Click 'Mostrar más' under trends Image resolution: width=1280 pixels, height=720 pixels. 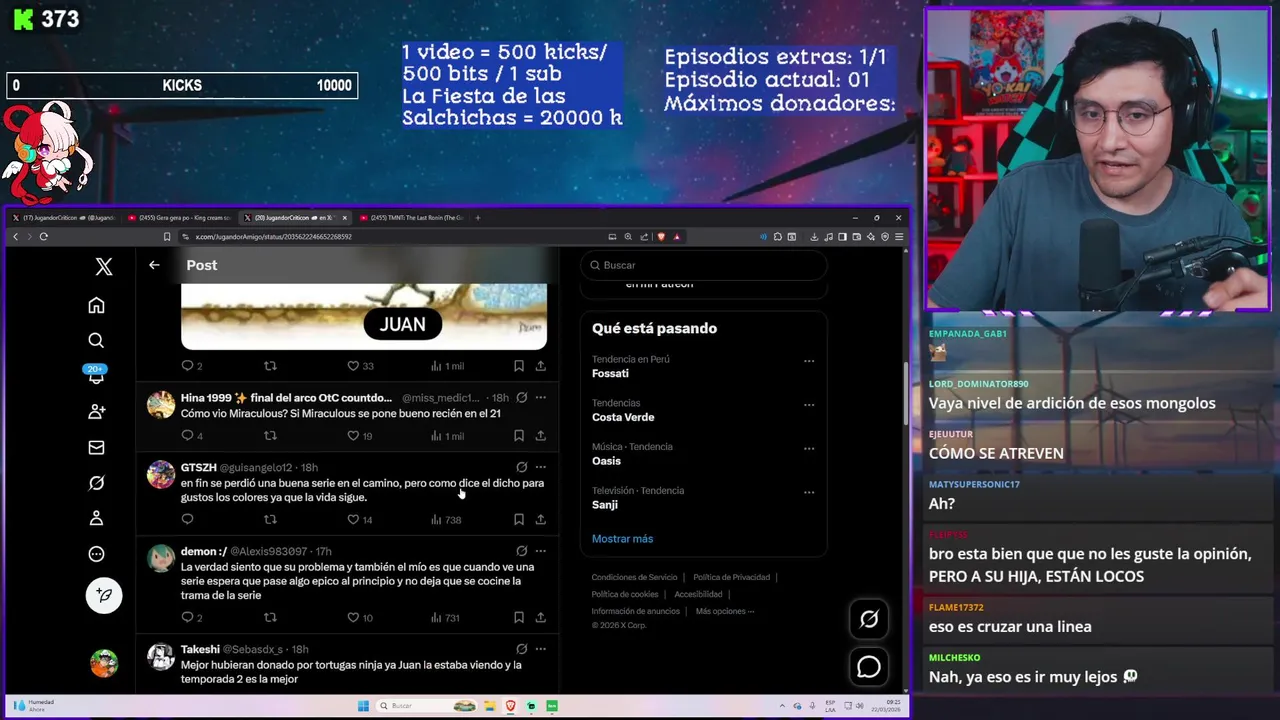point(622,539)
